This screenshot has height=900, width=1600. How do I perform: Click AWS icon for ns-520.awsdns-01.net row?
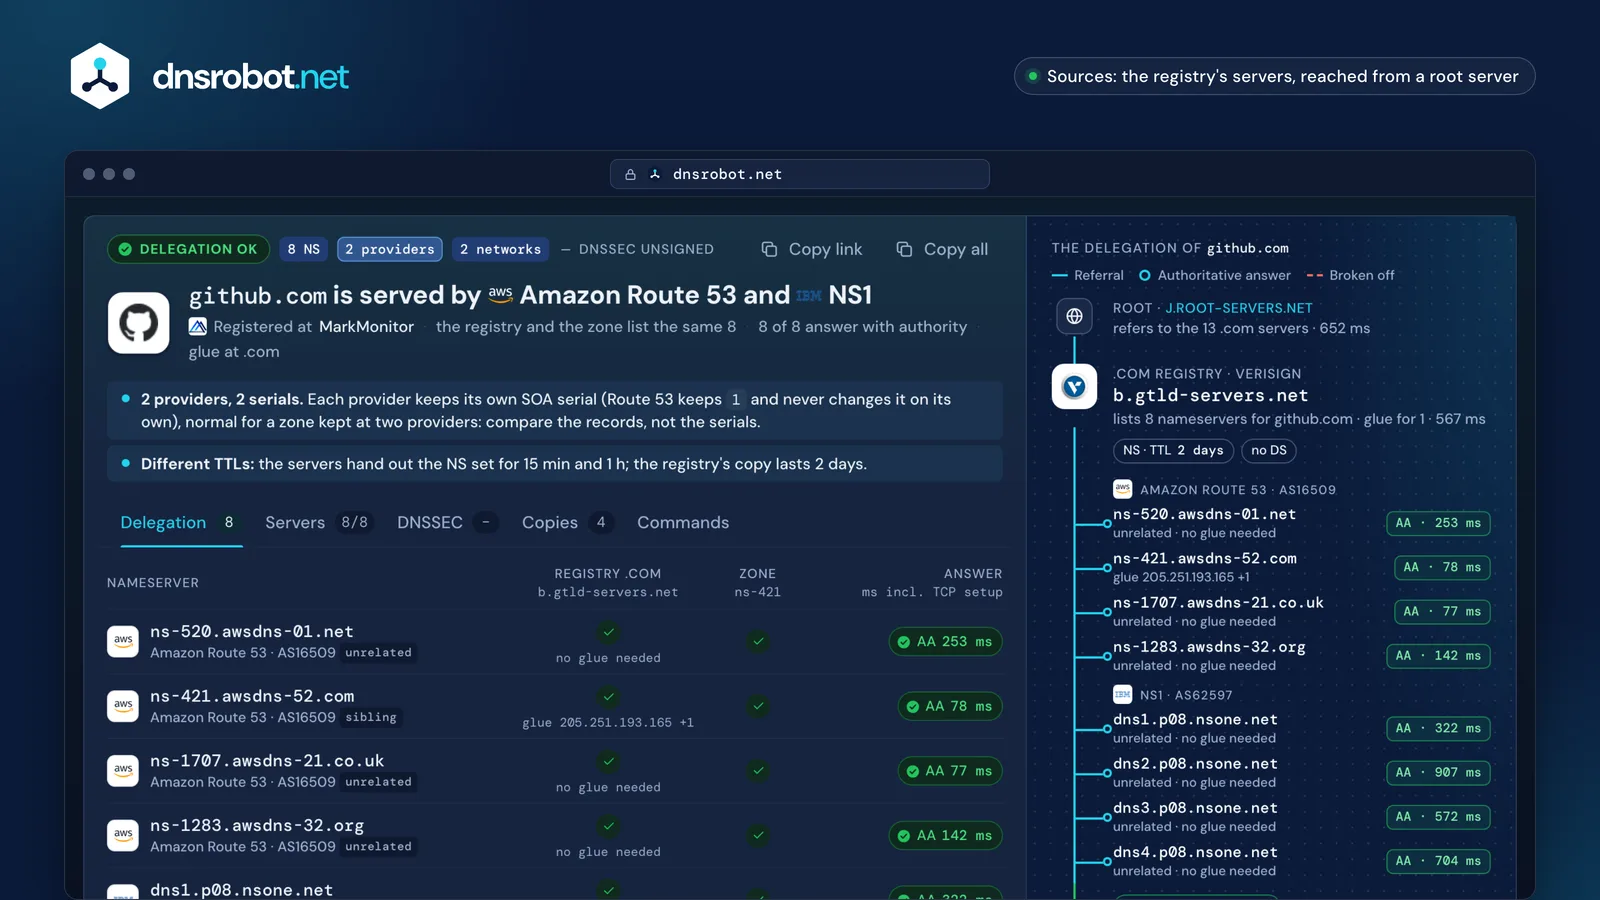coord(123,641)
